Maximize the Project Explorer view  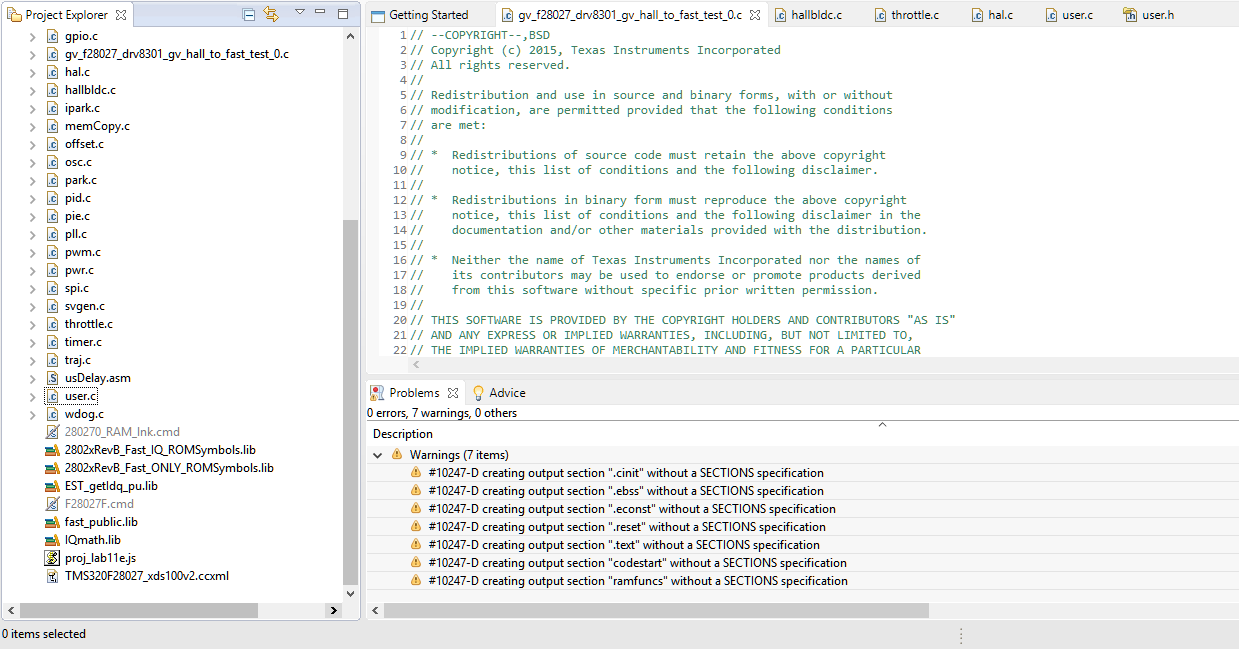click(x=343, y=13)
